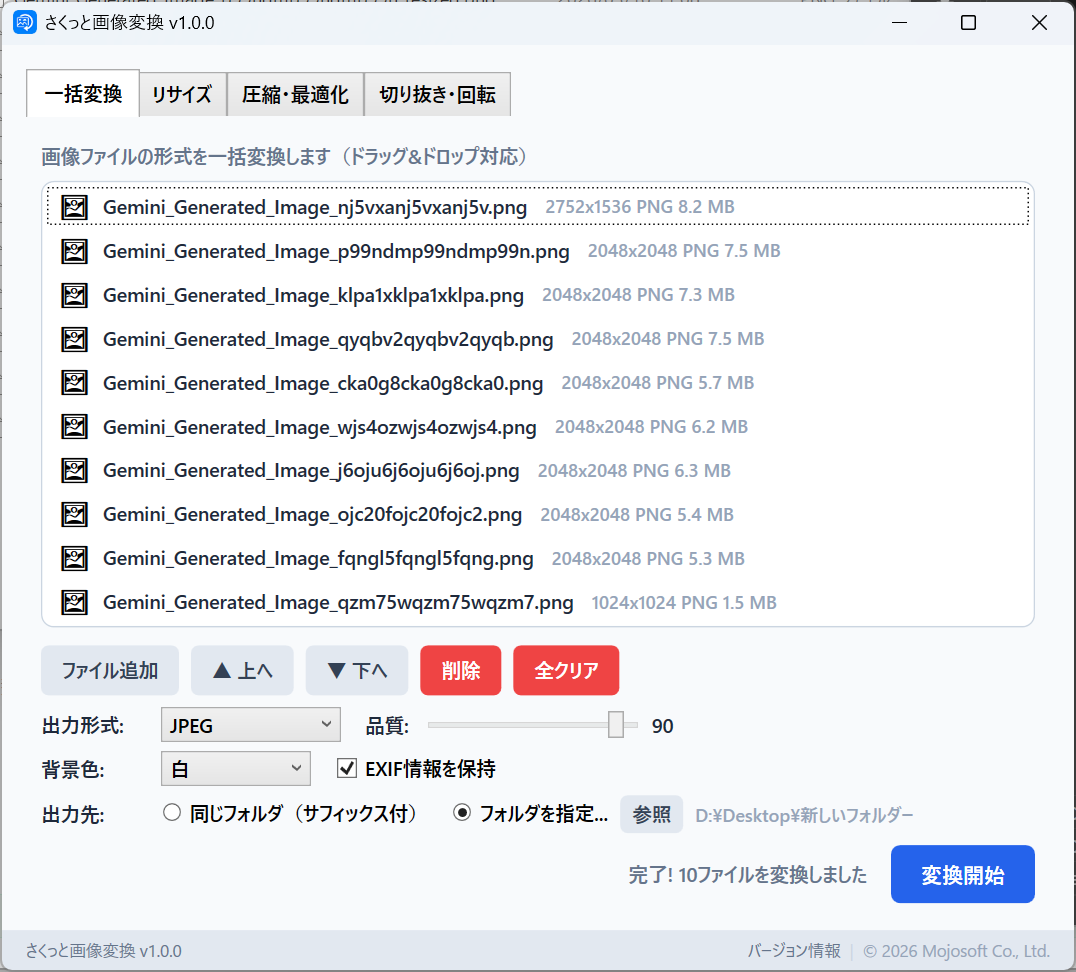Select the klpa1xklpa1xklpa.png file icon
This screenshot has height=972, width=1076.
[x=74, y=295]
